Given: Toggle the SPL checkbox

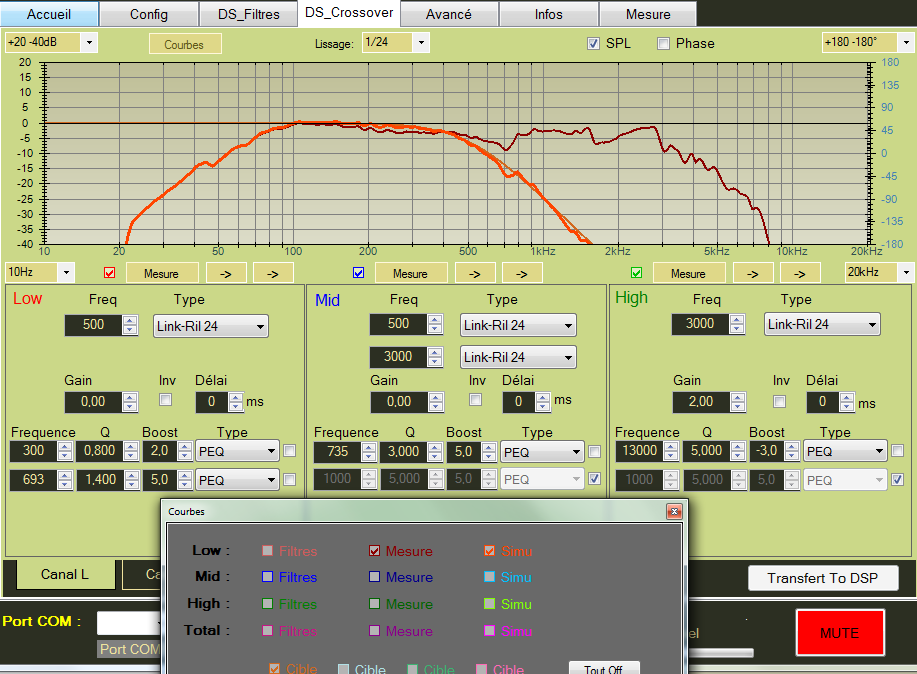Looking at the screenshot, I should tap(593, 43).
